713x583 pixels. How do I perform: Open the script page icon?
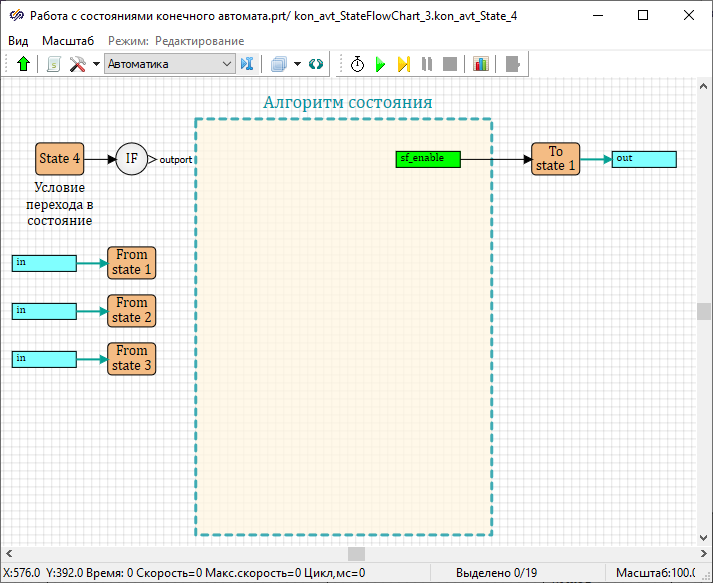coord(53,64)
